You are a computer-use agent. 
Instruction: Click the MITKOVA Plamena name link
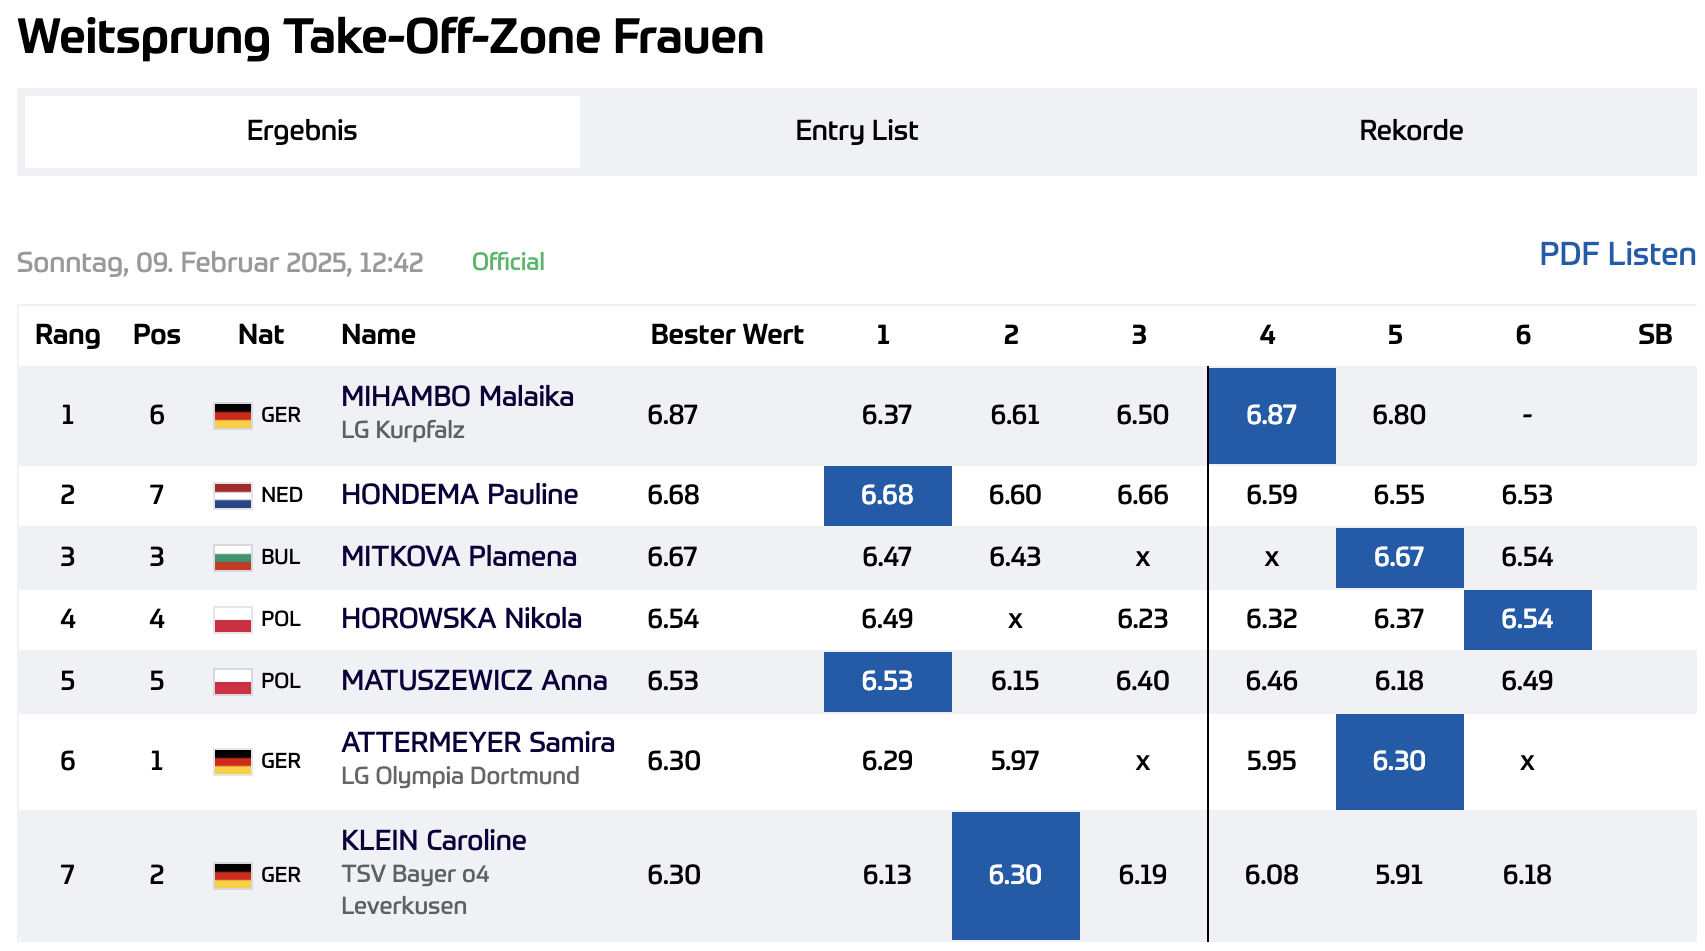click(x=459, y=556)
